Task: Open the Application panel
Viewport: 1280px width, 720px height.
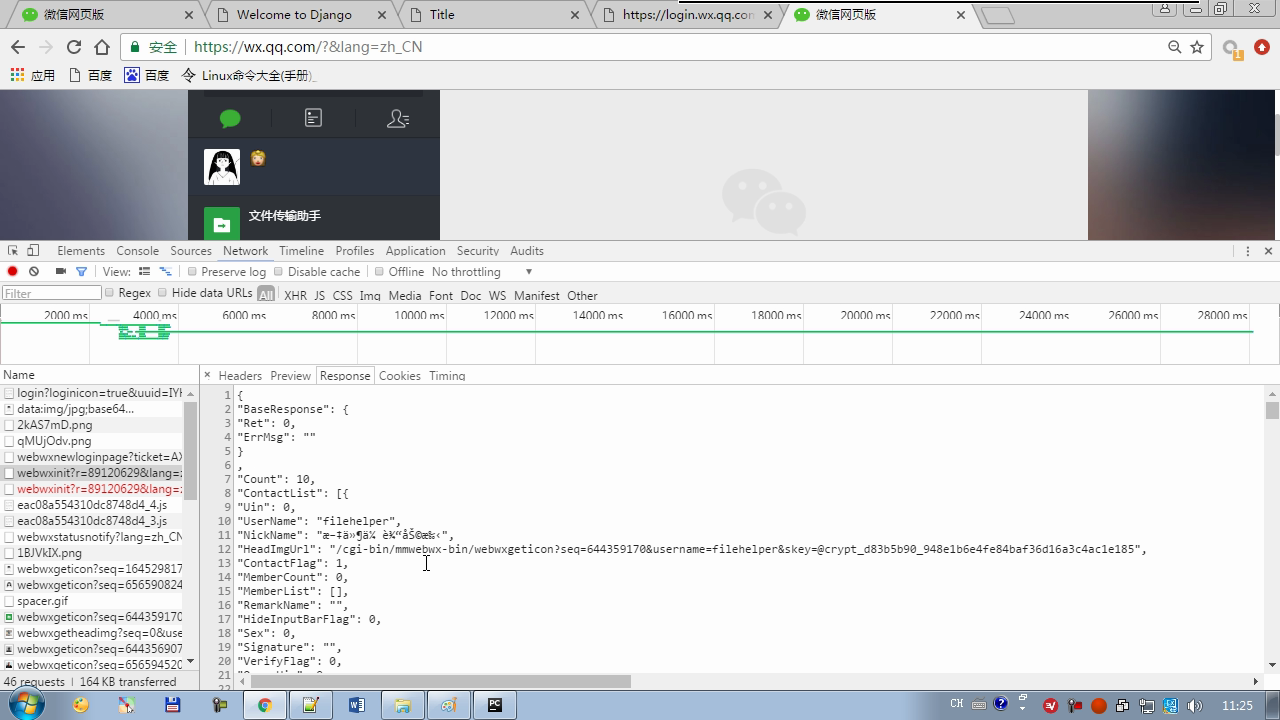Action: [415, 251]
